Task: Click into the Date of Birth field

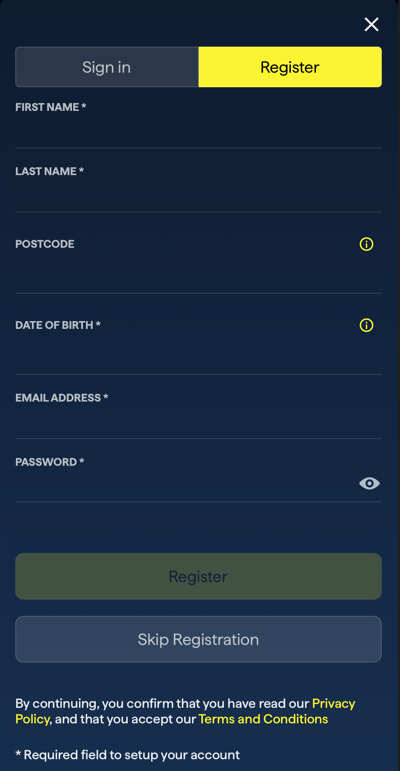Action: point(198,356)
